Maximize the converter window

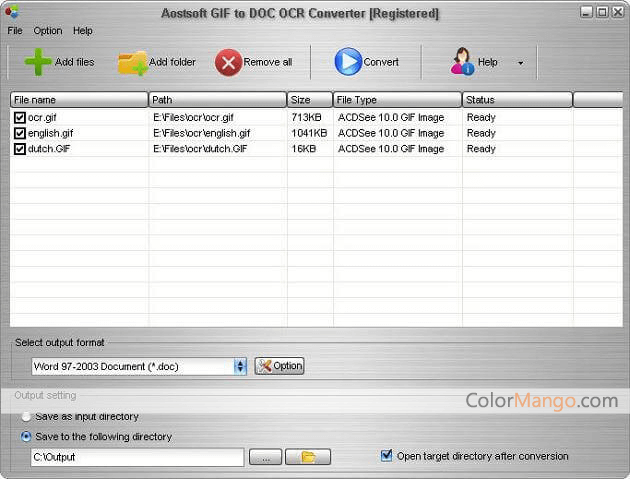[602, 12]
